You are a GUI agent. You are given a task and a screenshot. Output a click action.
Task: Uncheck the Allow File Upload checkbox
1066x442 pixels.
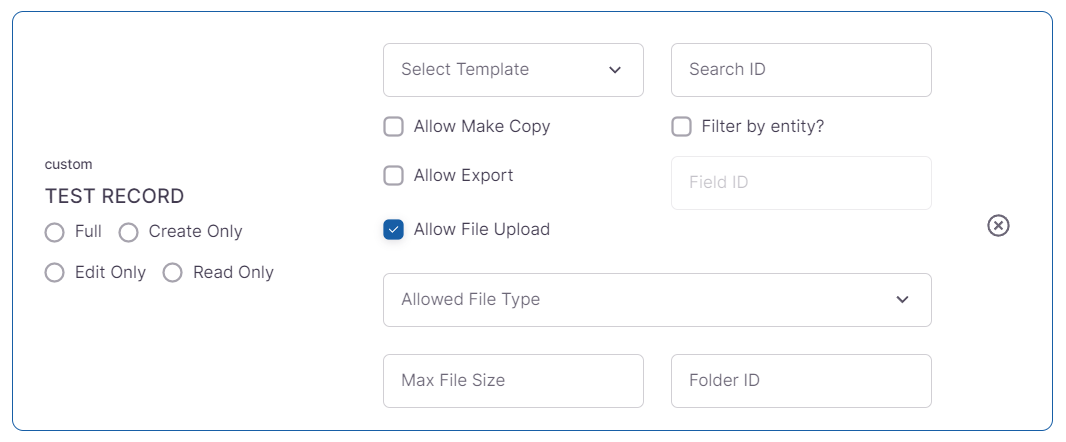coord(394,230)
